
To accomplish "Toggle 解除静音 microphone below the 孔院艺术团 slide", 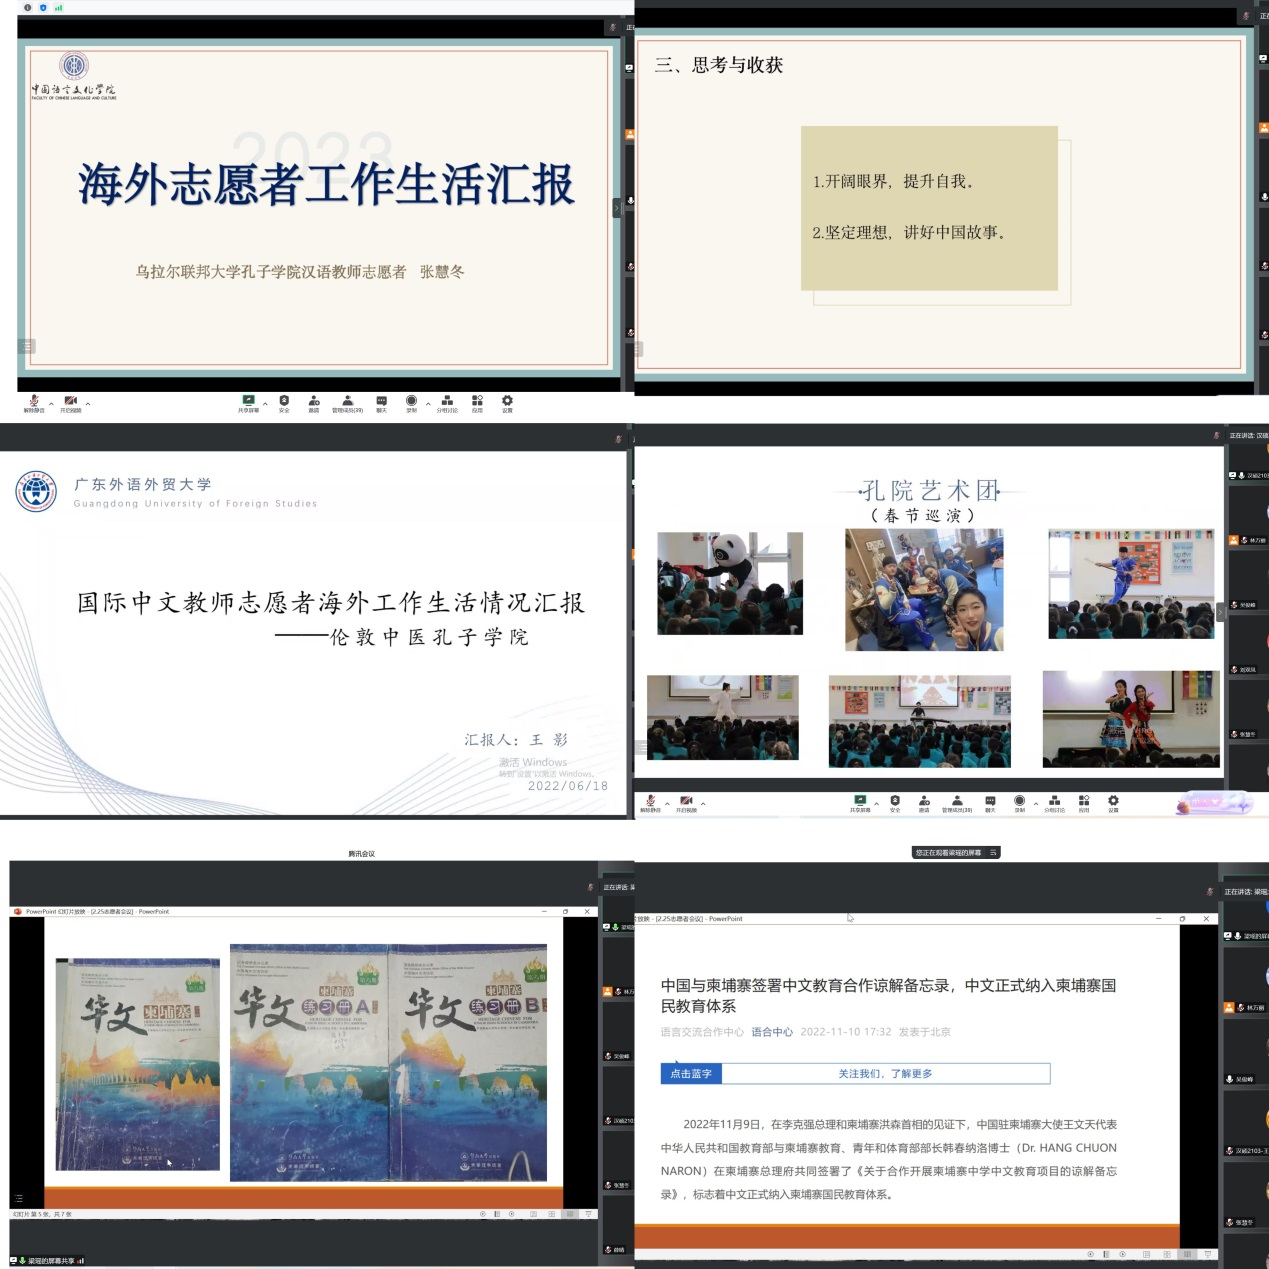I will pos(650,802).
